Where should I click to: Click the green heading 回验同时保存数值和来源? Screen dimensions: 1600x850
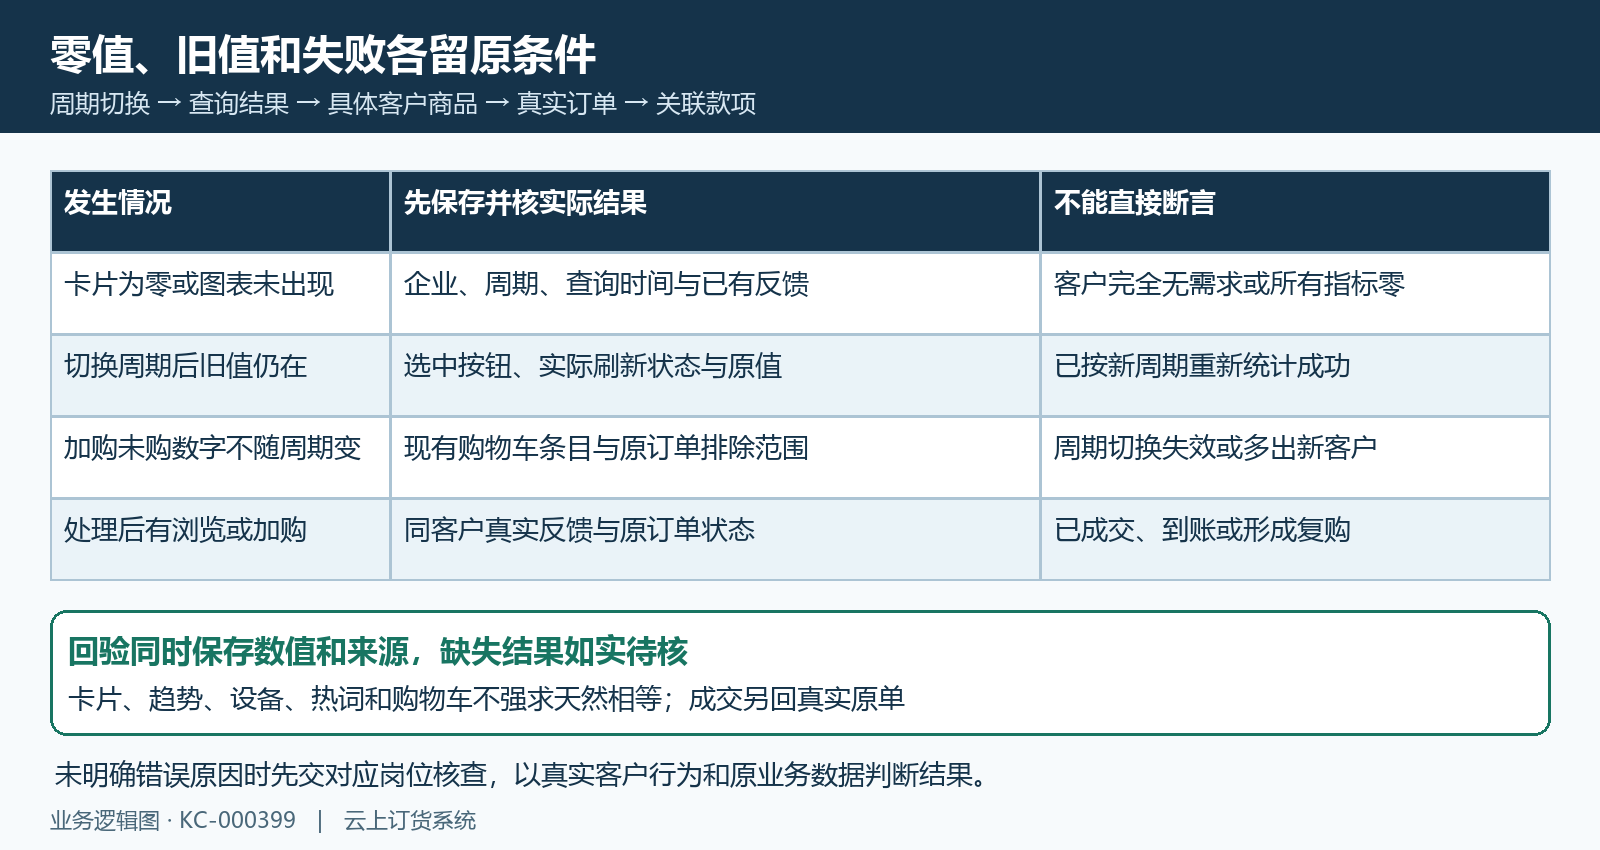378,652
